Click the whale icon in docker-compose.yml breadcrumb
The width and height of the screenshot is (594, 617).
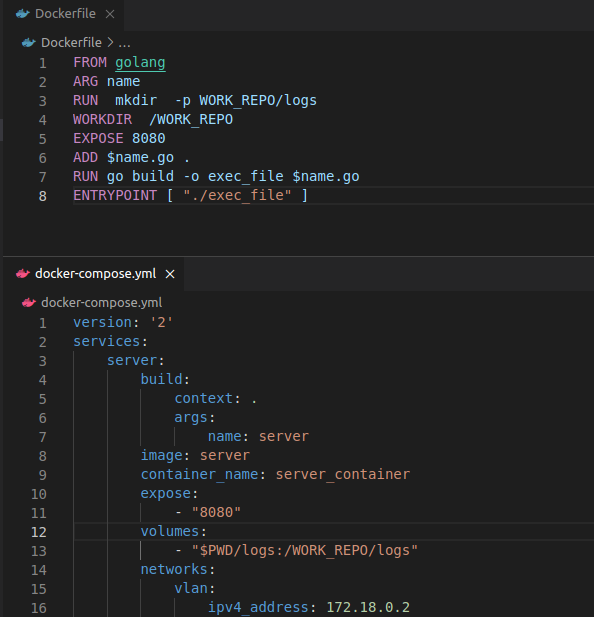tap(29, 303)
